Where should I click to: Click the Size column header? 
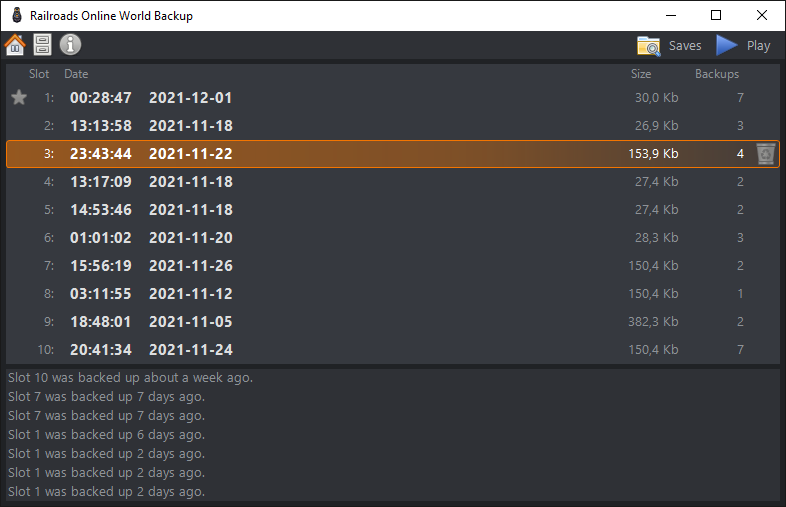point(641,74)
